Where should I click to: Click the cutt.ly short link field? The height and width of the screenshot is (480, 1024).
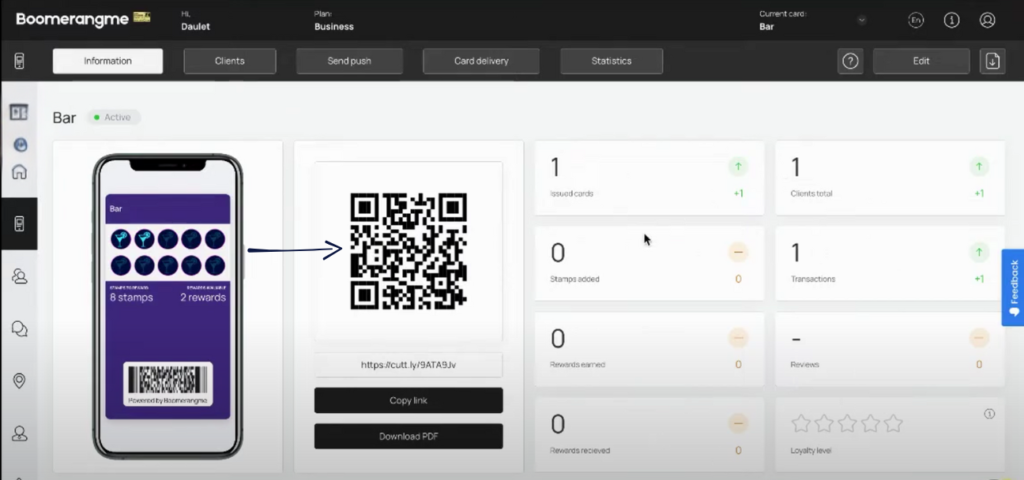[408, 365]
